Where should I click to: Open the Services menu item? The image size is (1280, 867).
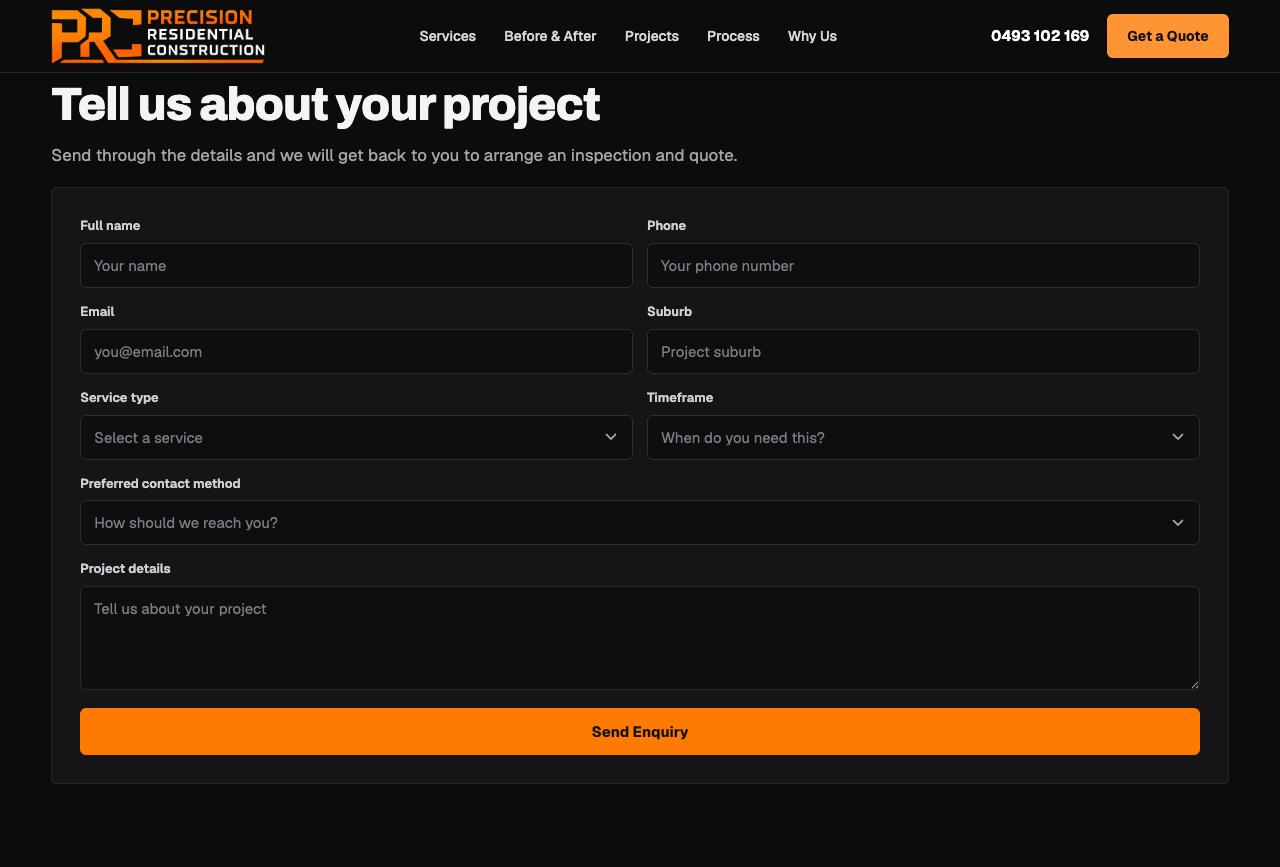448,36
